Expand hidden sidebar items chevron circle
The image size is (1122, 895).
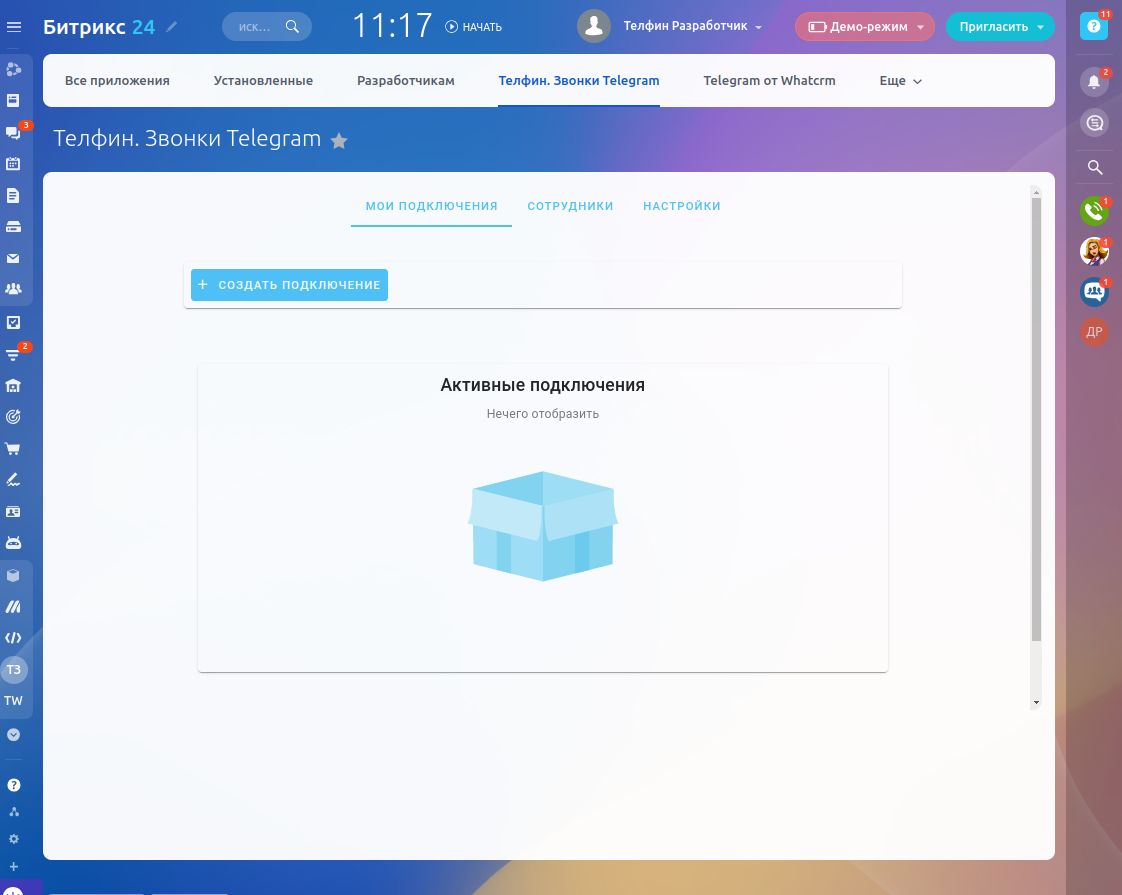click(14, 735)
